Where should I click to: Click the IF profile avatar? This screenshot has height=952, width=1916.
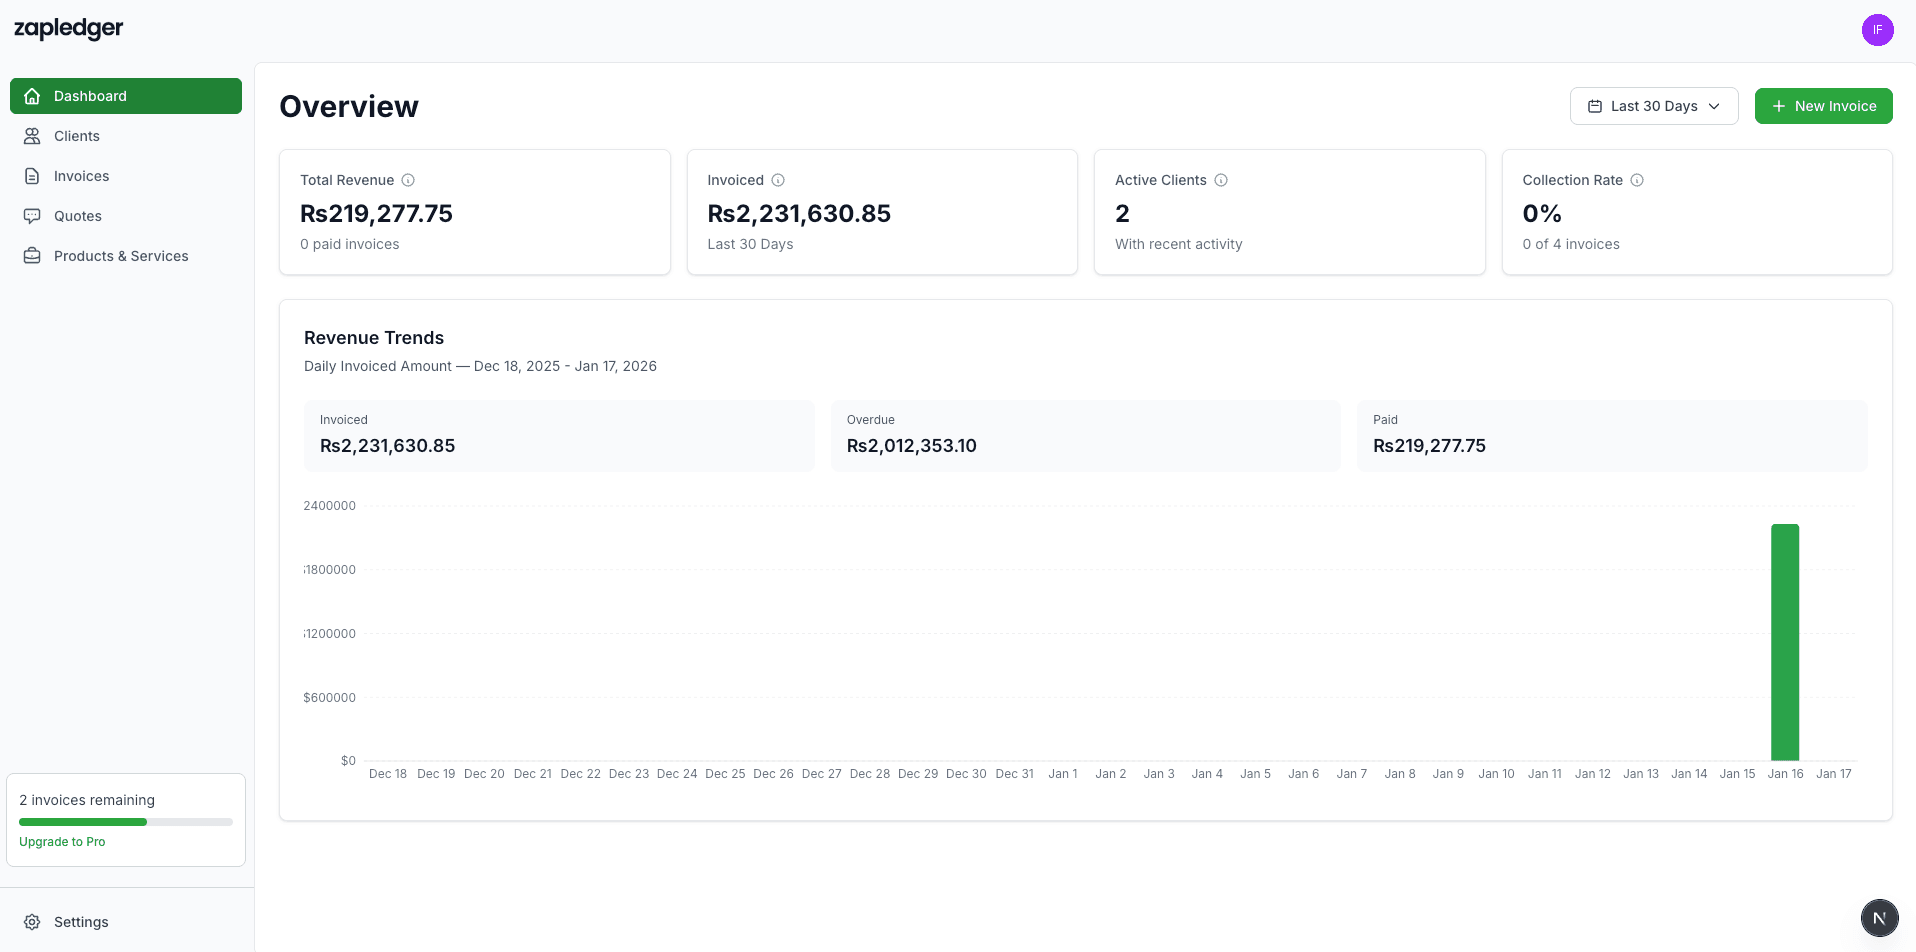click(1878, 30)
